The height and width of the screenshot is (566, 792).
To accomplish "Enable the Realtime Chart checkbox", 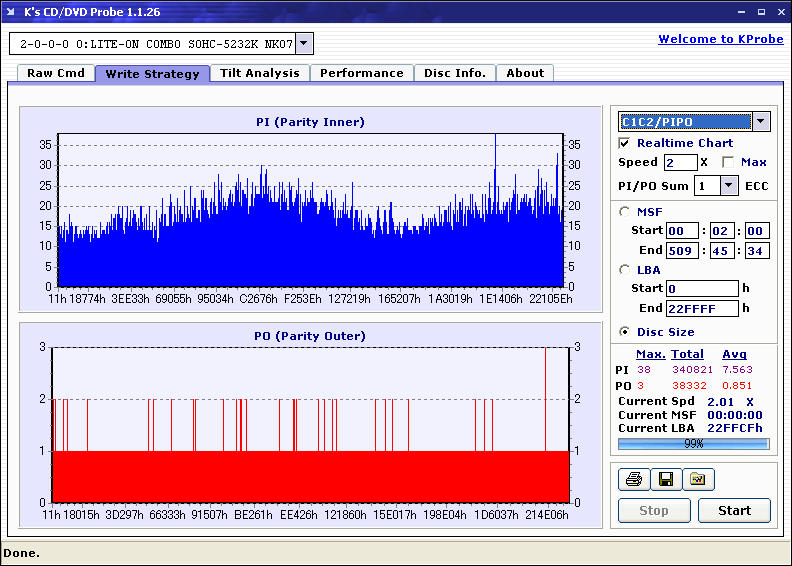I will coord(625,144).
